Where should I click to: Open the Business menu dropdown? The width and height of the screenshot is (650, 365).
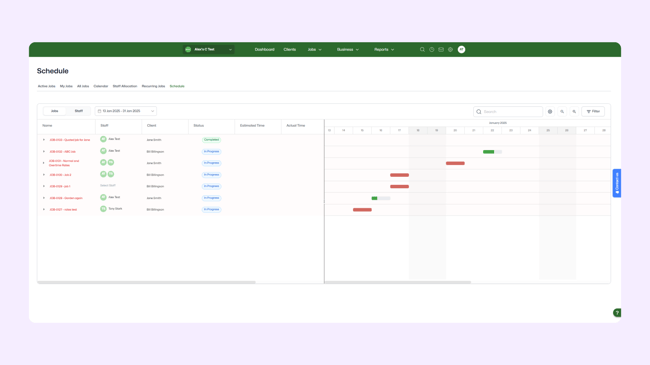click(348, 49)
